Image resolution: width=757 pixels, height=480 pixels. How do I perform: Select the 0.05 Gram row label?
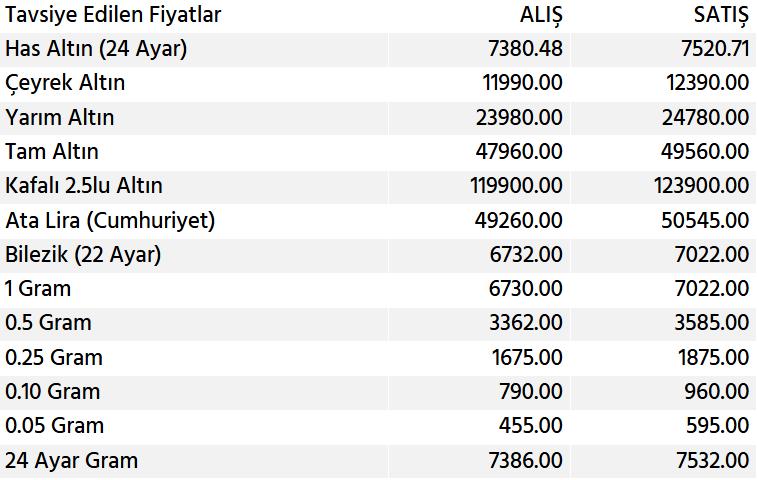pyautogui.click(x=54, y=426)
